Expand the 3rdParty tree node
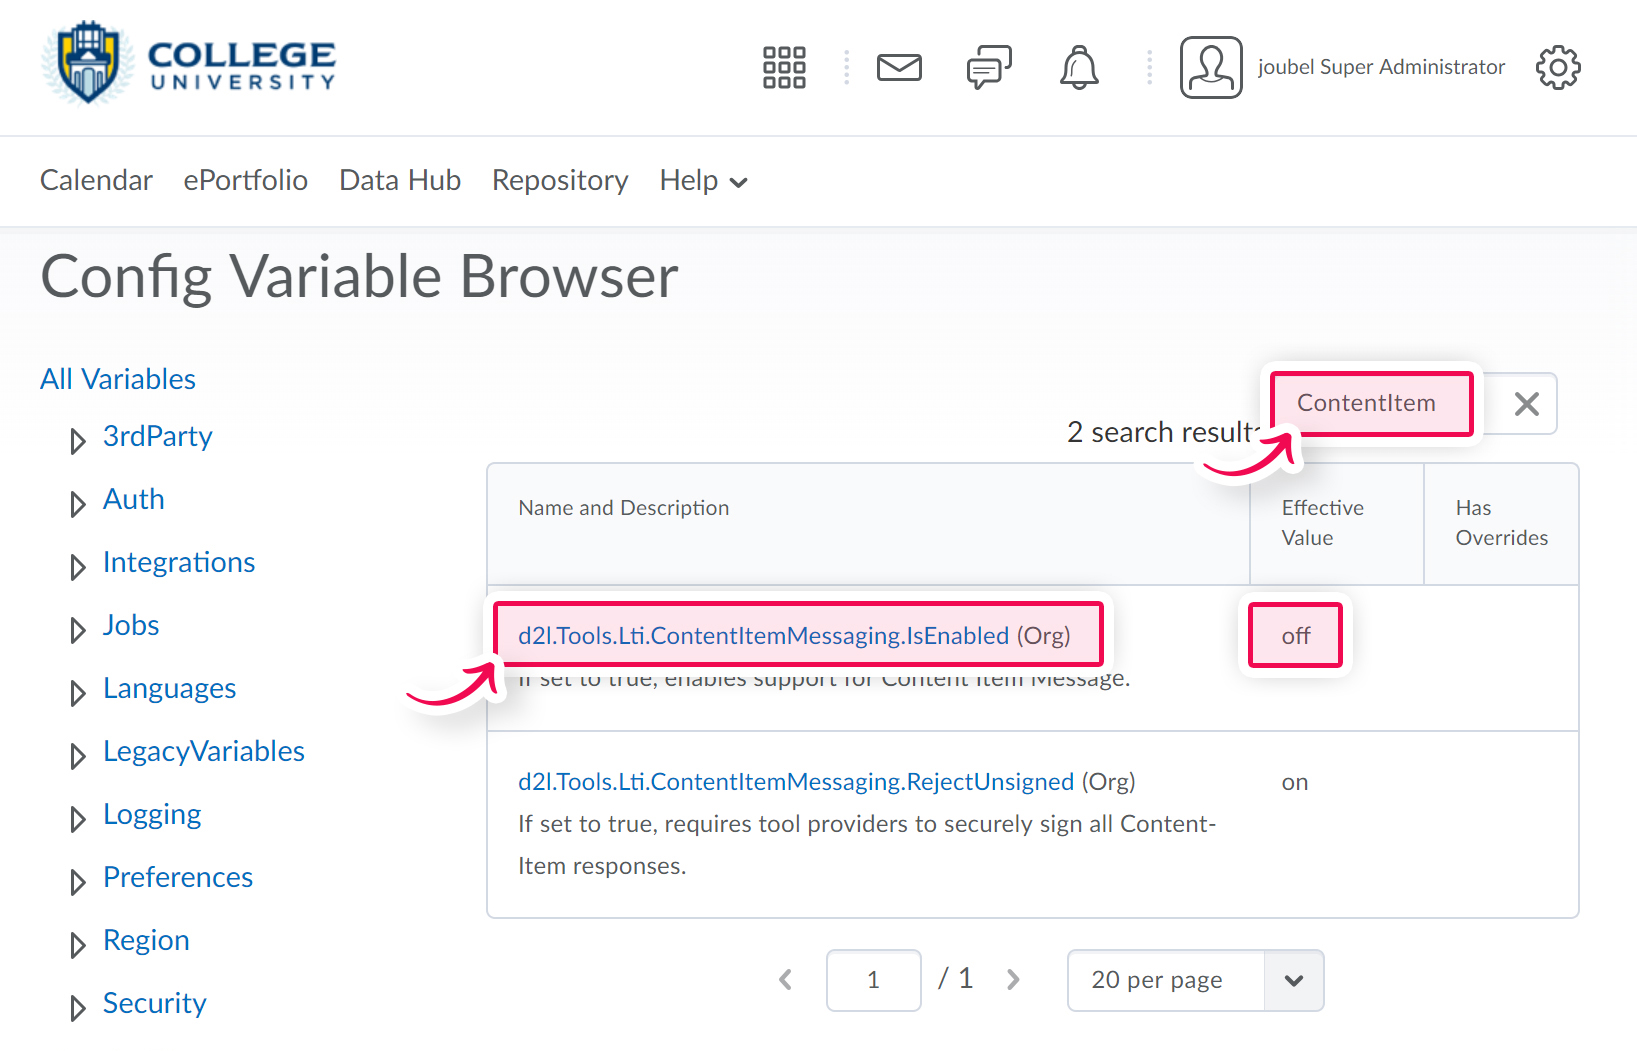This screenshot has width=1637, height=1051. [77, 440]
